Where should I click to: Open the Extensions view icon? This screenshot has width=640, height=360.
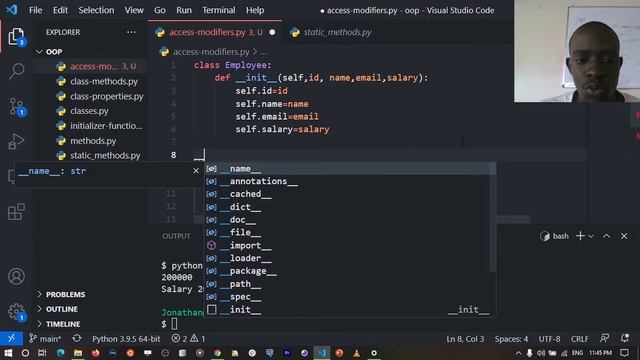16,212
